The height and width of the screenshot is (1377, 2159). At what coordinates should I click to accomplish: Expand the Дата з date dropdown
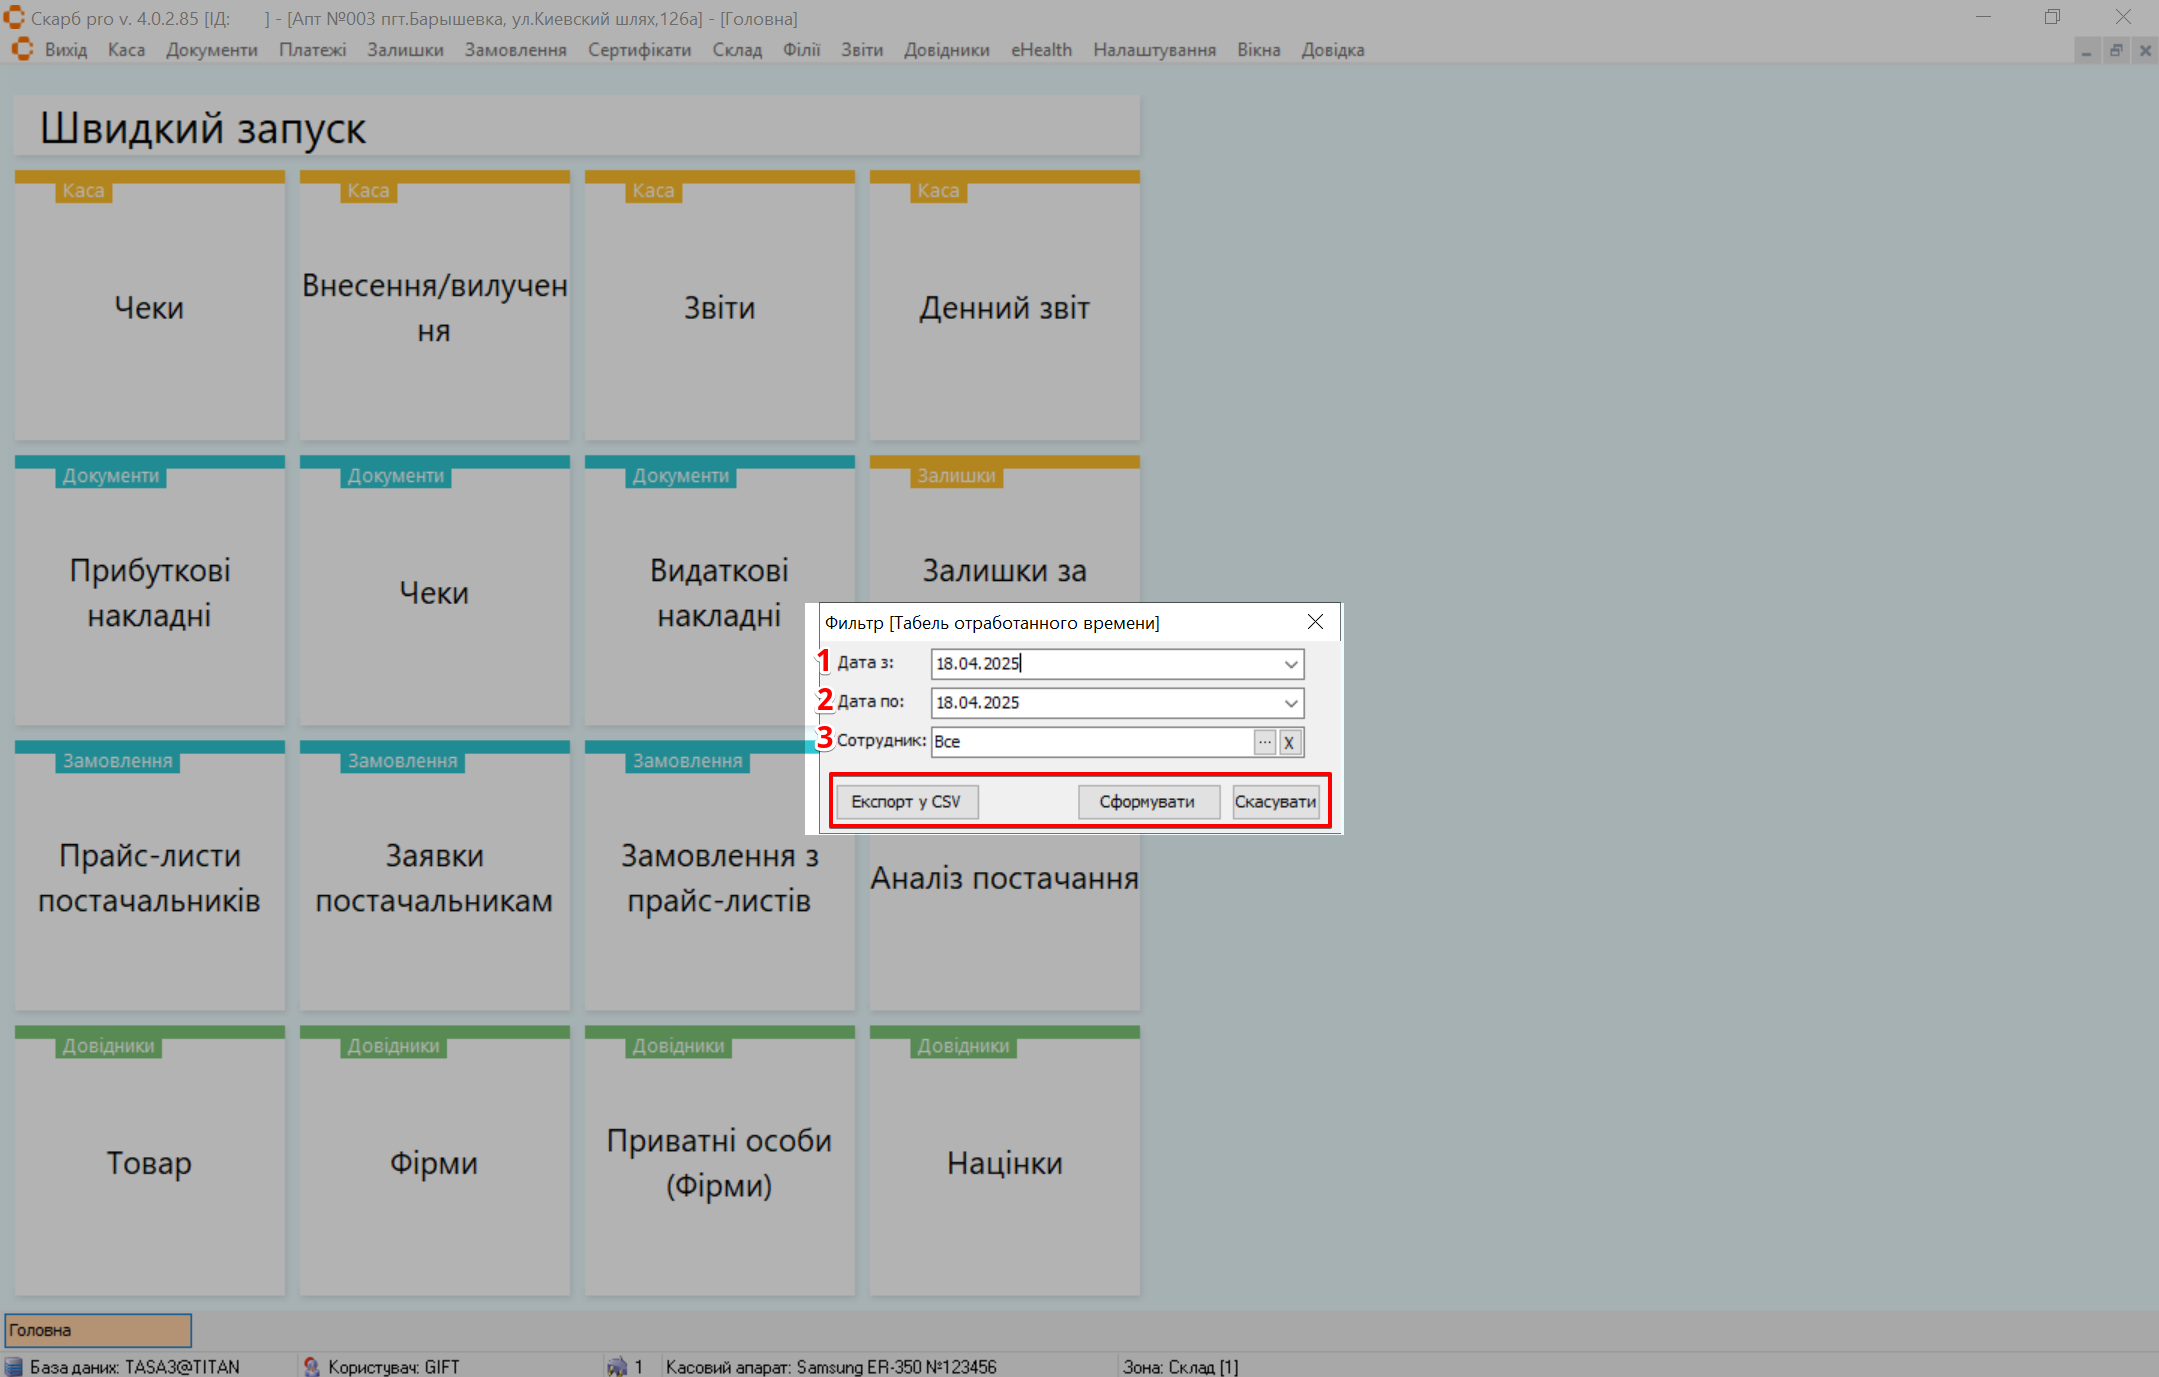1291,664
